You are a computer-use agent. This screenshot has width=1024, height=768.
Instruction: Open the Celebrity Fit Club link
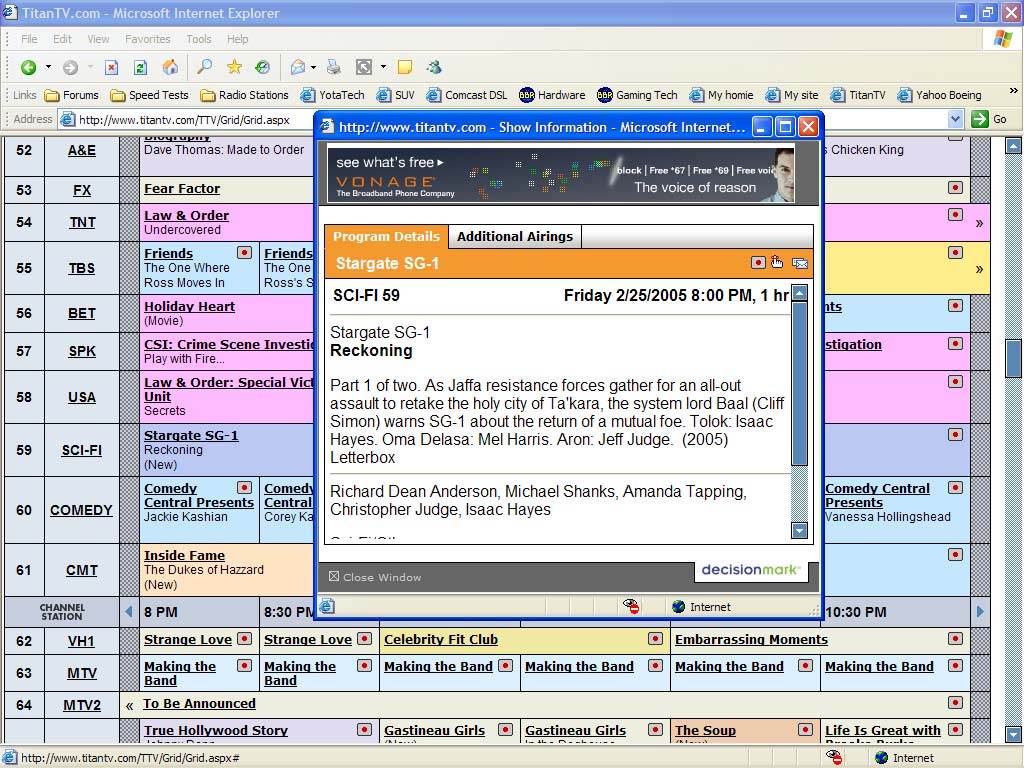pos(441,639)
